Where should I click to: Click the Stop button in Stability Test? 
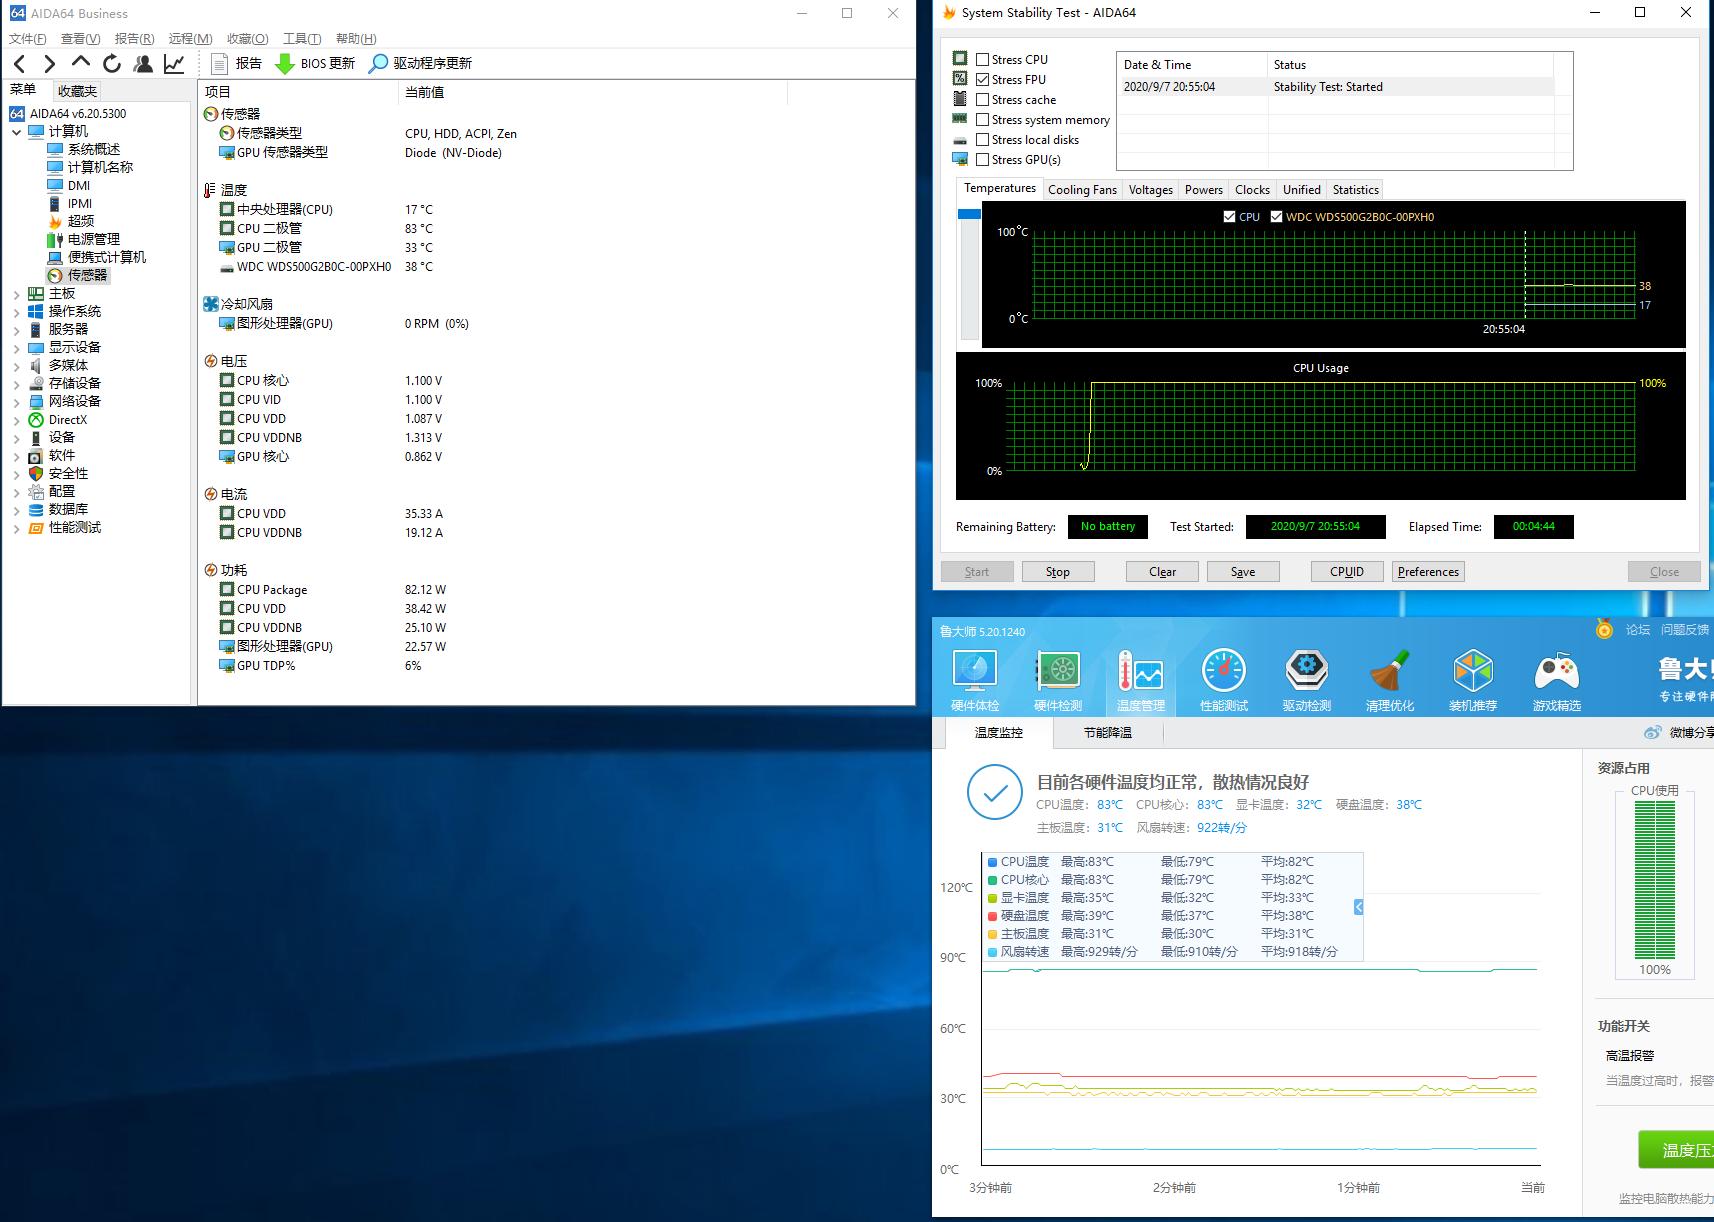point(1057,572)
